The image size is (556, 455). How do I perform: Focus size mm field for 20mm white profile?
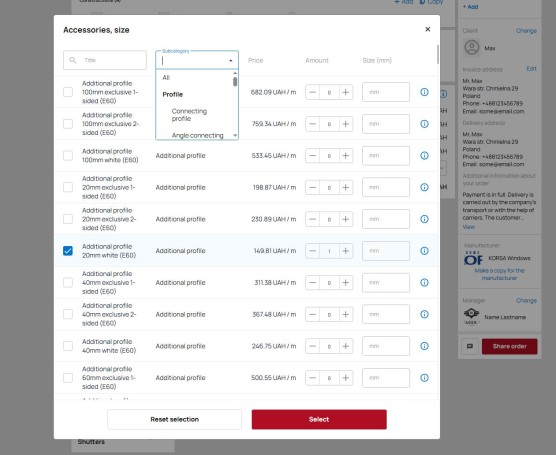(x=386, y=251)
